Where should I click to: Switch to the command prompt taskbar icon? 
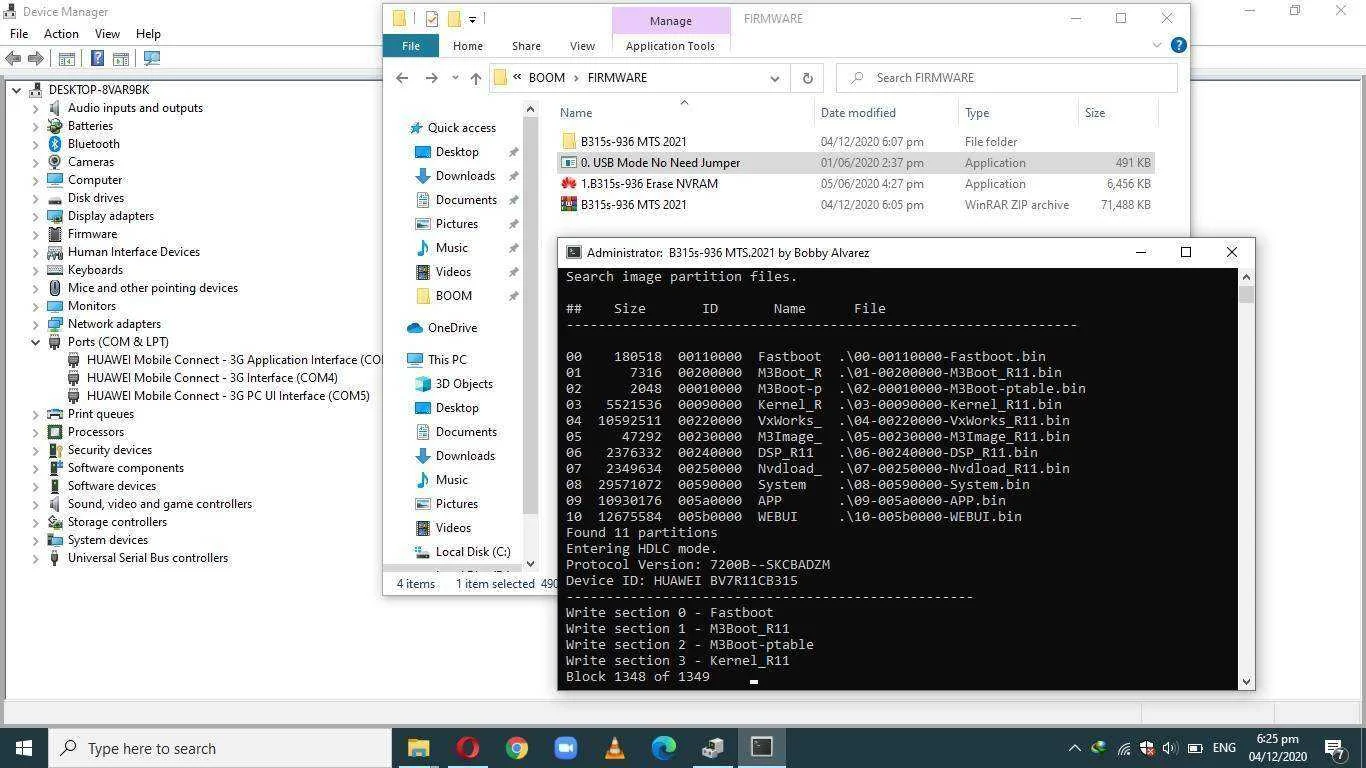point(761,748)
